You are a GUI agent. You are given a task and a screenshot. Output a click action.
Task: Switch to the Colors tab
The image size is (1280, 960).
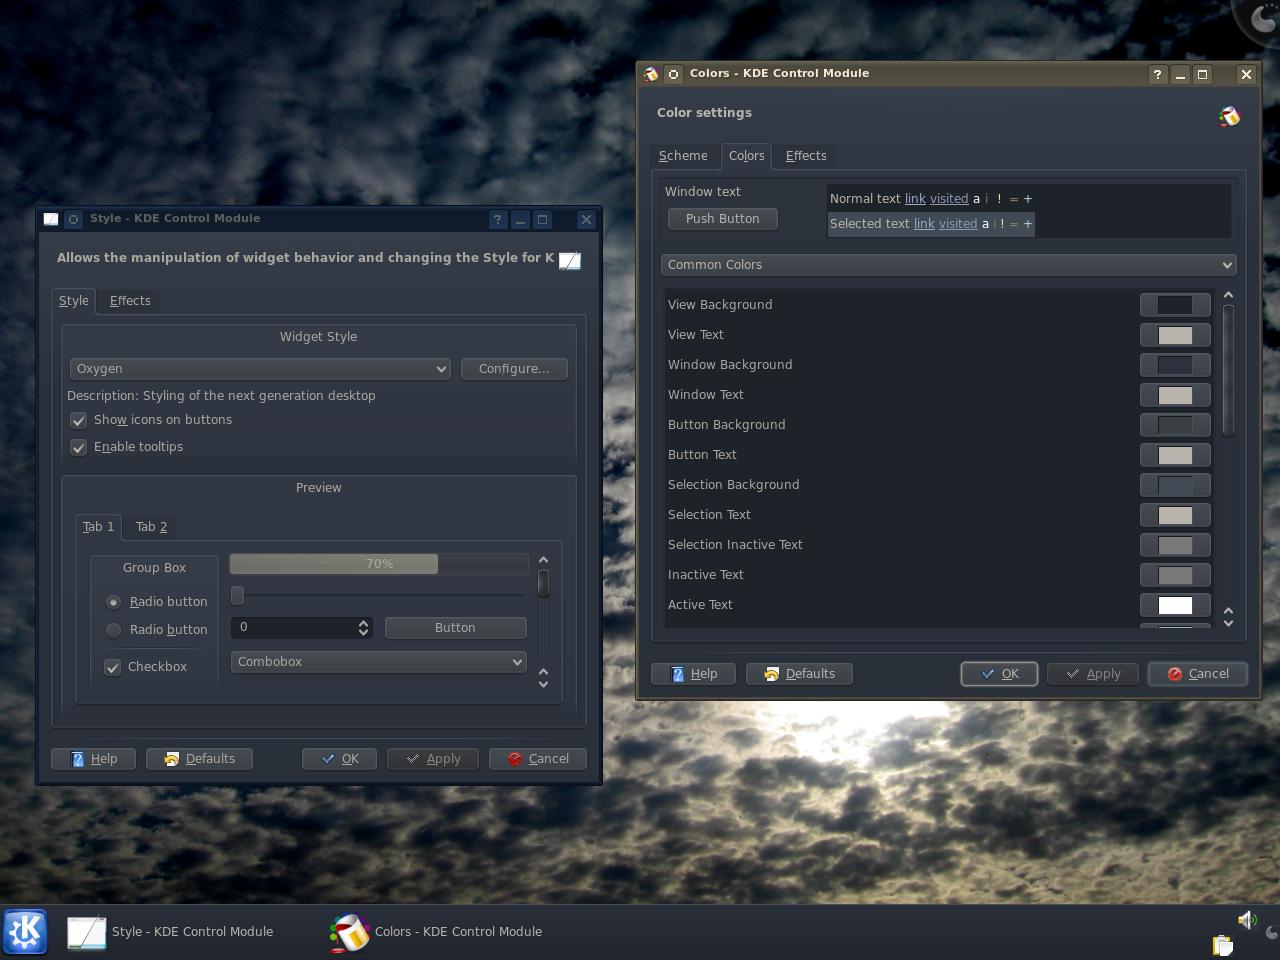pos(746,156)
